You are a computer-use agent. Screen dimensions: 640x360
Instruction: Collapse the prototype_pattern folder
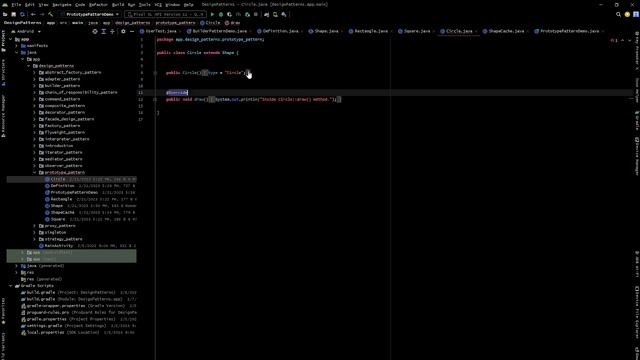35,172
